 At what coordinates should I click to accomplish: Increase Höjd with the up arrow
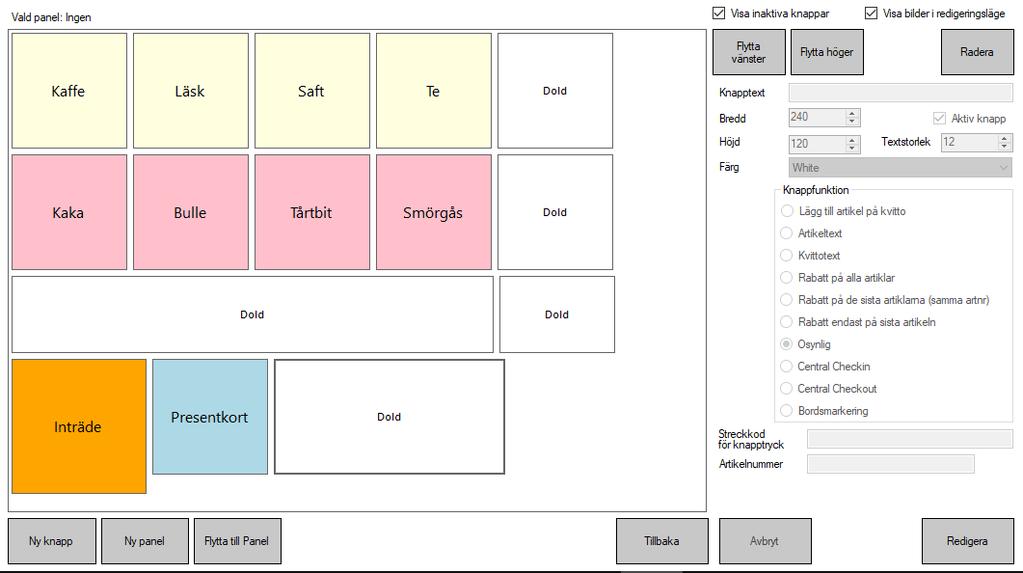(852, 140)
